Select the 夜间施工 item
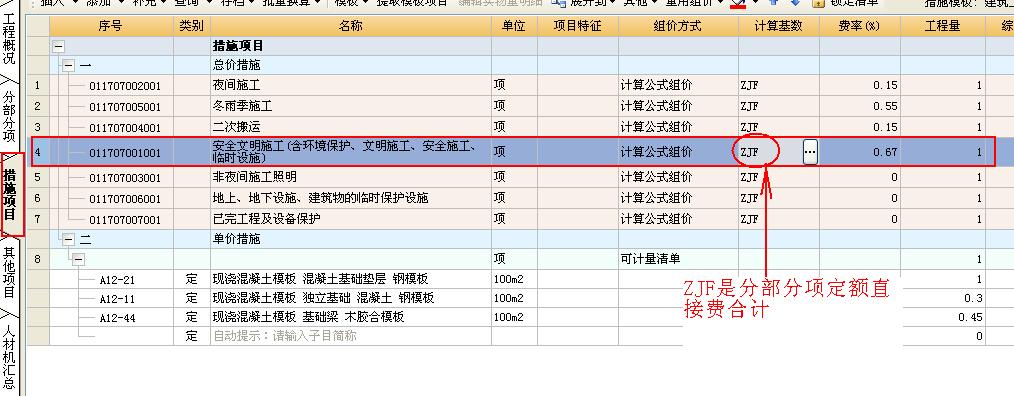This screenshot has height=396, width=1014. [x=236, y=85]
